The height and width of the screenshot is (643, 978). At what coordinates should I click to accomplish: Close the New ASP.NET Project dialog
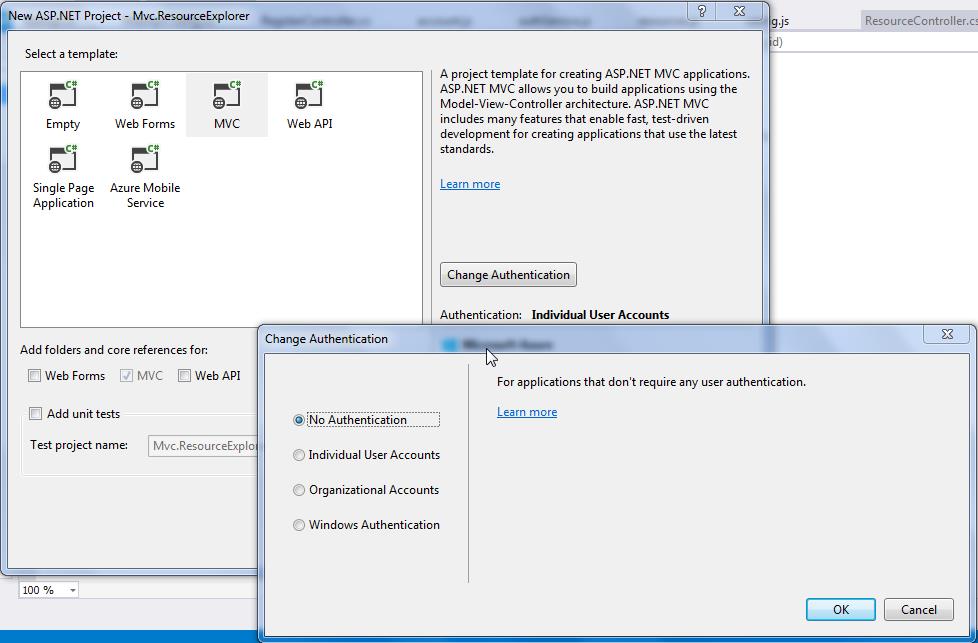(x=739, y=11)
